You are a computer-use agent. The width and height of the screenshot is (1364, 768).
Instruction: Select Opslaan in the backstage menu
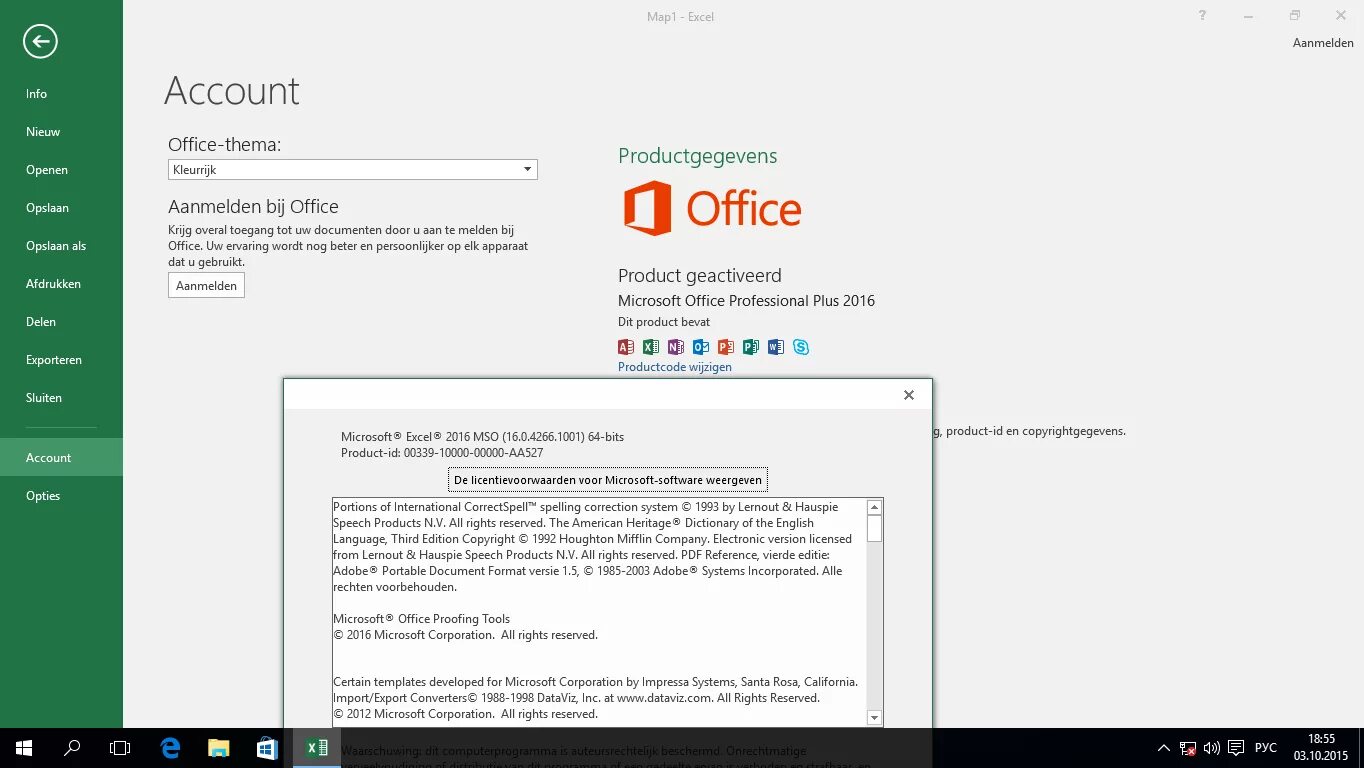61,208
